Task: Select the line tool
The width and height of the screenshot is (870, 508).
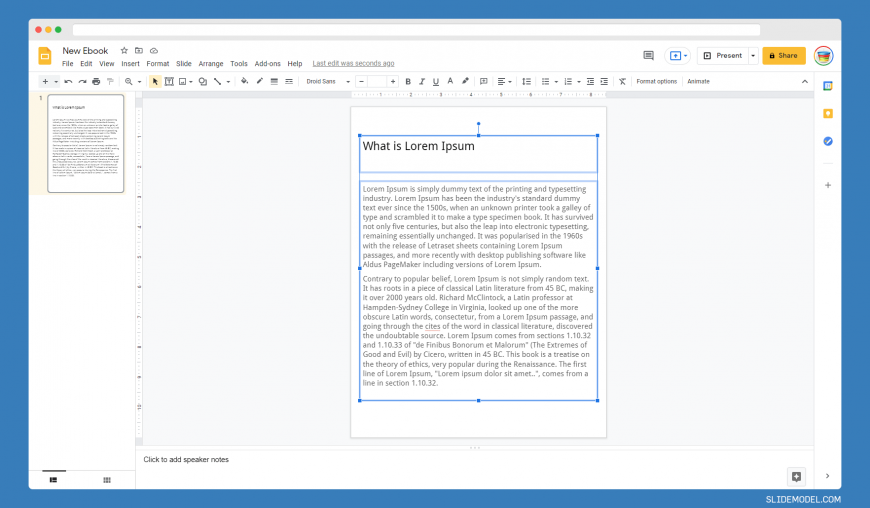Action: click(218, 82)
